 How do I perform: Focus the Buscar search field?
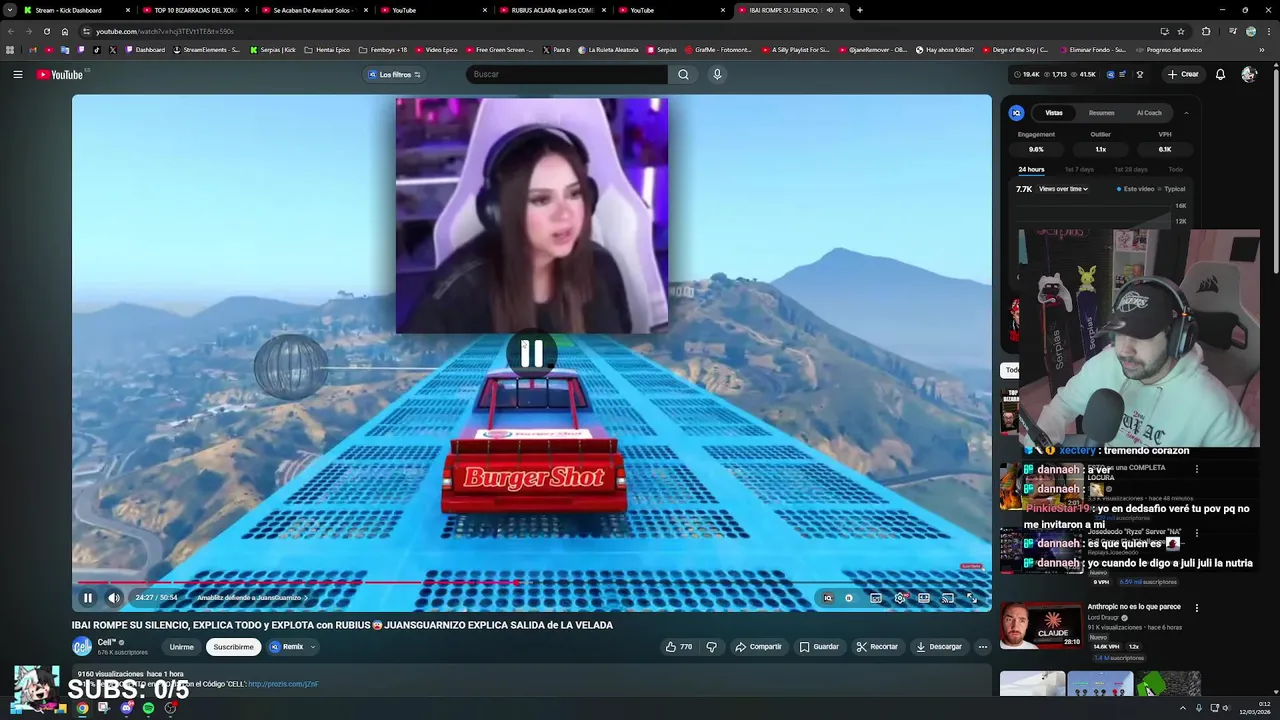point(566,74)
